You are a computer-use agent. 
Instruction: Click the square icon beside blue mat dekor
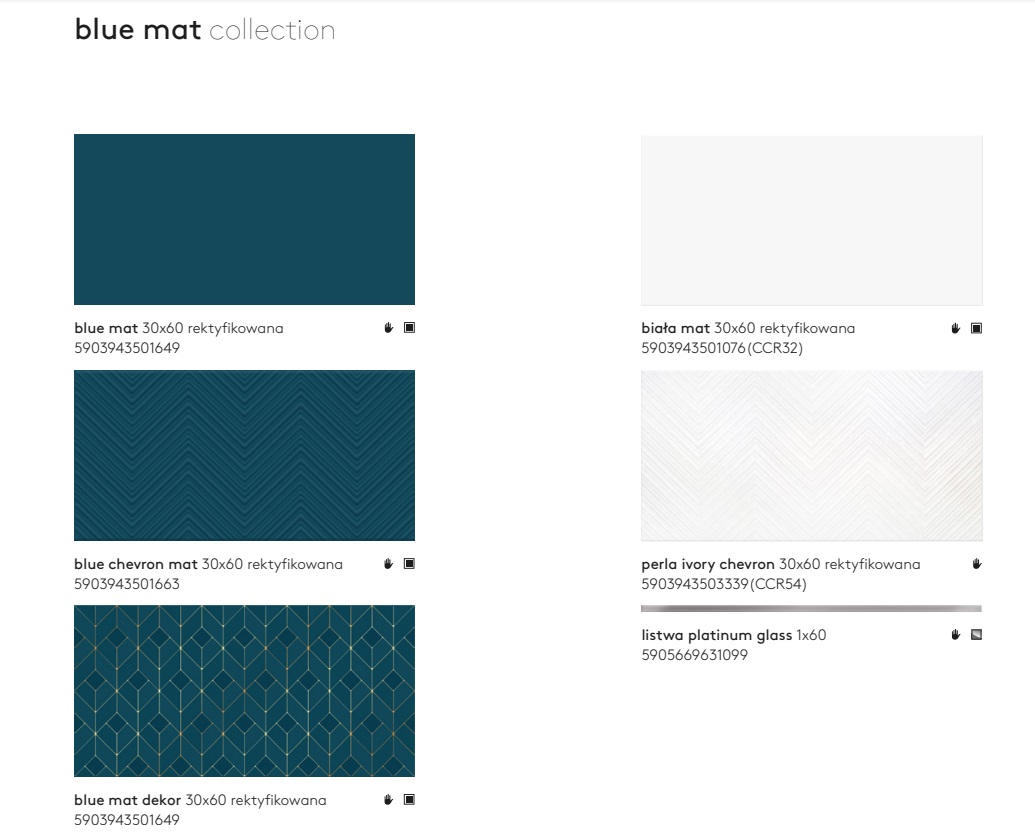tap(409, 800)
